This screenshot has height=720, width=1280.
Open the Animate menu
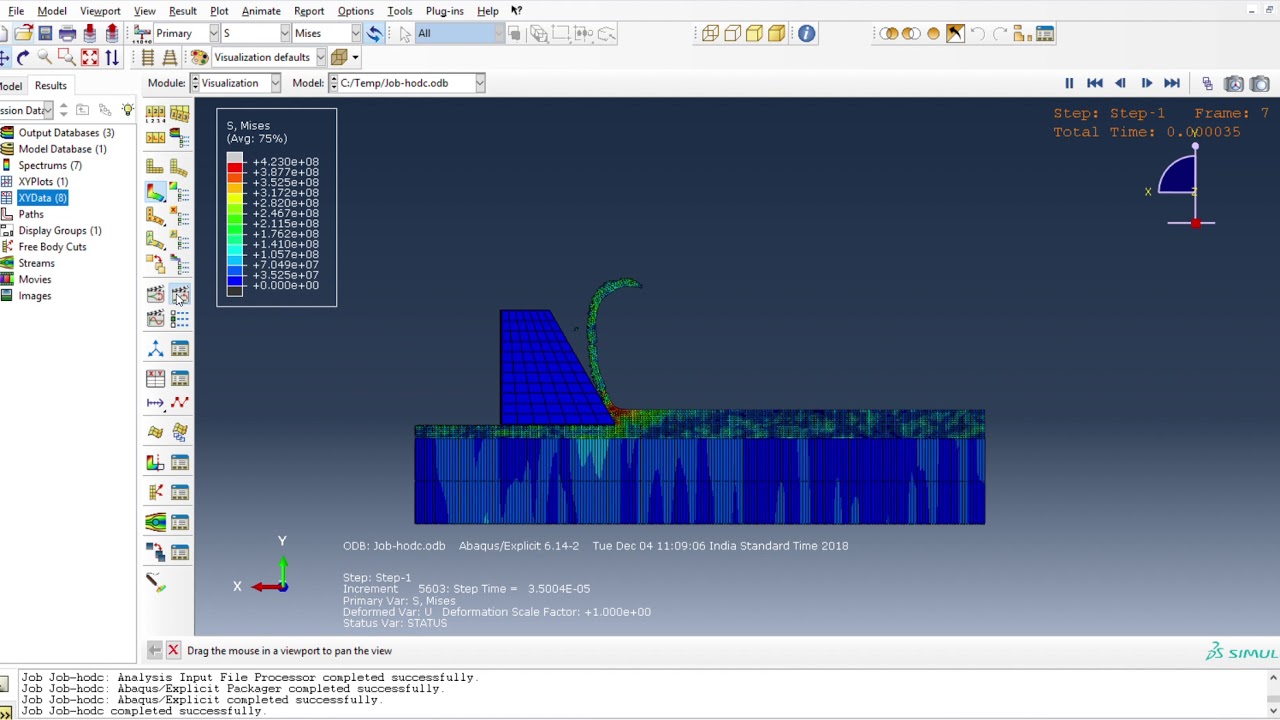click(261, 11)
